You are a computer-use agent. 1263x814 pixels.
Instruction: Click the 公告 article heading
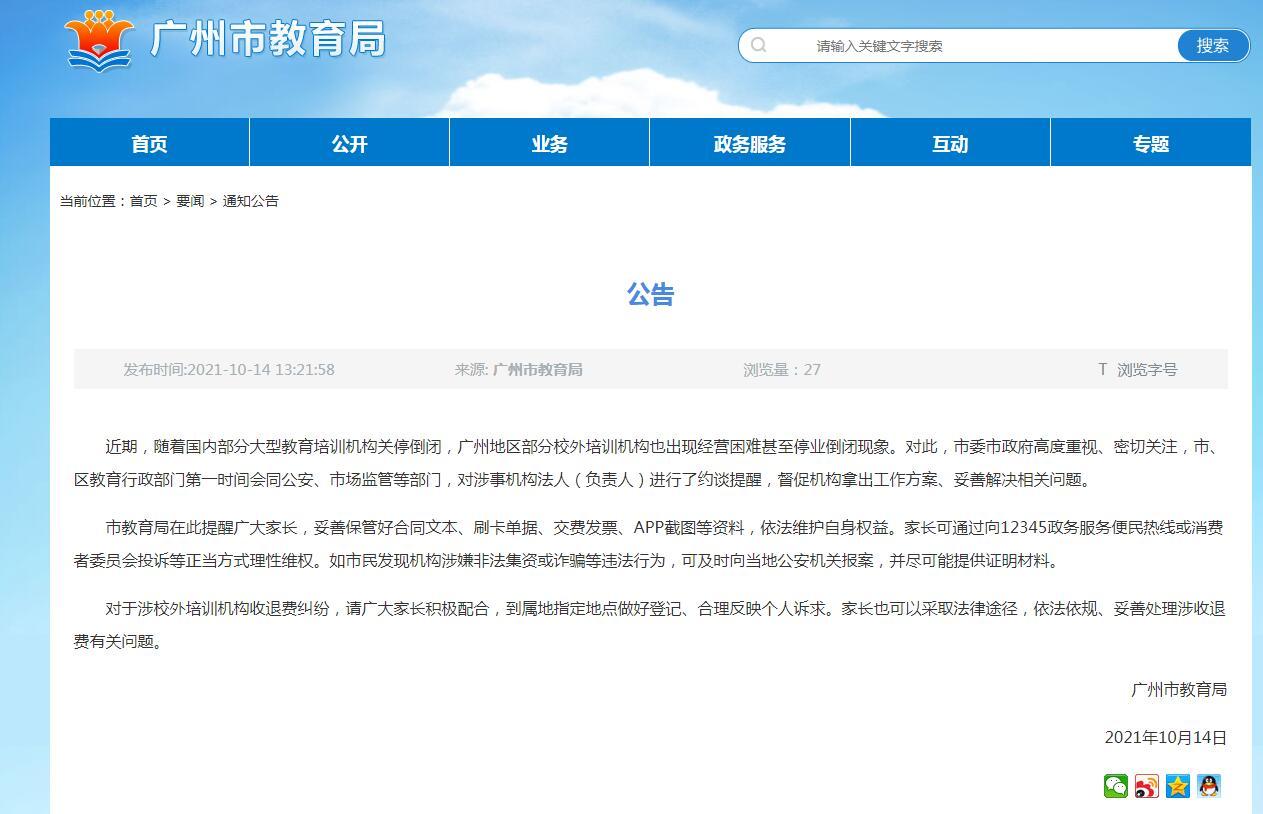coord(651,294)
